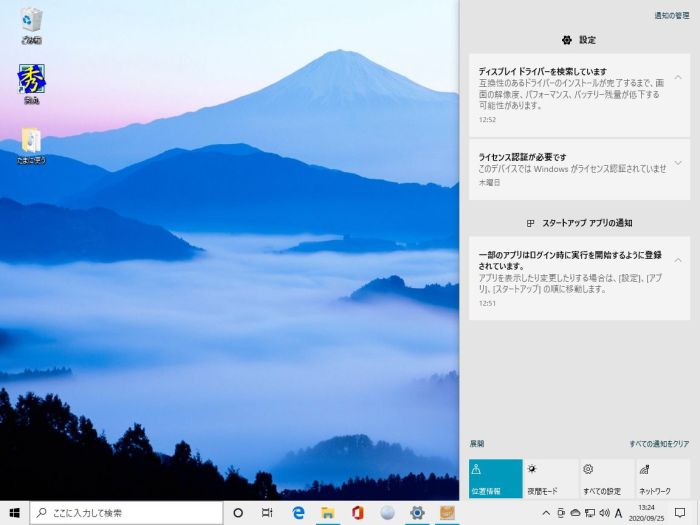The width and height of the screenshot is (700, 525).
Task: Toggle the 位置情報 quick action tile
Action: point(495,479)
